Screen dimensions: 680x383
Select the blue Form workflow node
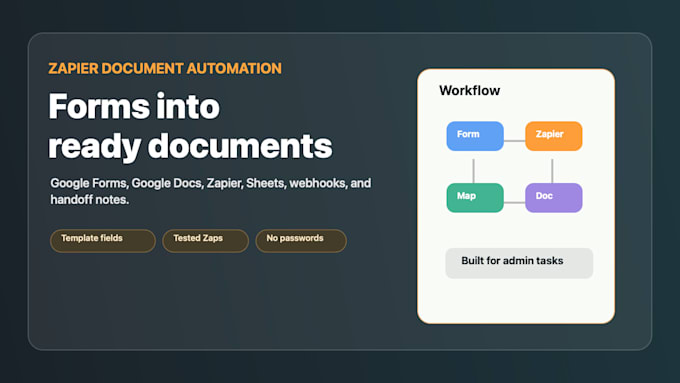[475, 136]
